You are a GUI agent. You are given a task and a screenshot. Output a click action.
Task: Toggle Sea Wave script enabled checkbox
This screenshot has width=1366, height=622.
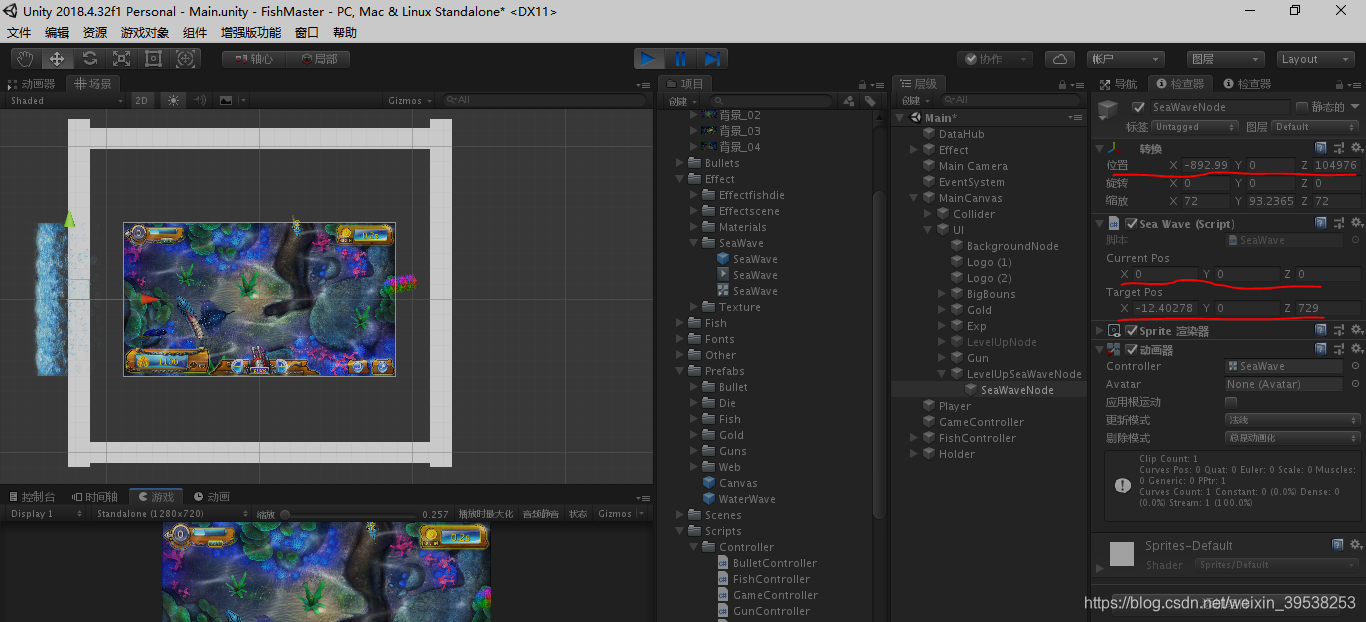pyautogui.click(x=1131, y=224)
